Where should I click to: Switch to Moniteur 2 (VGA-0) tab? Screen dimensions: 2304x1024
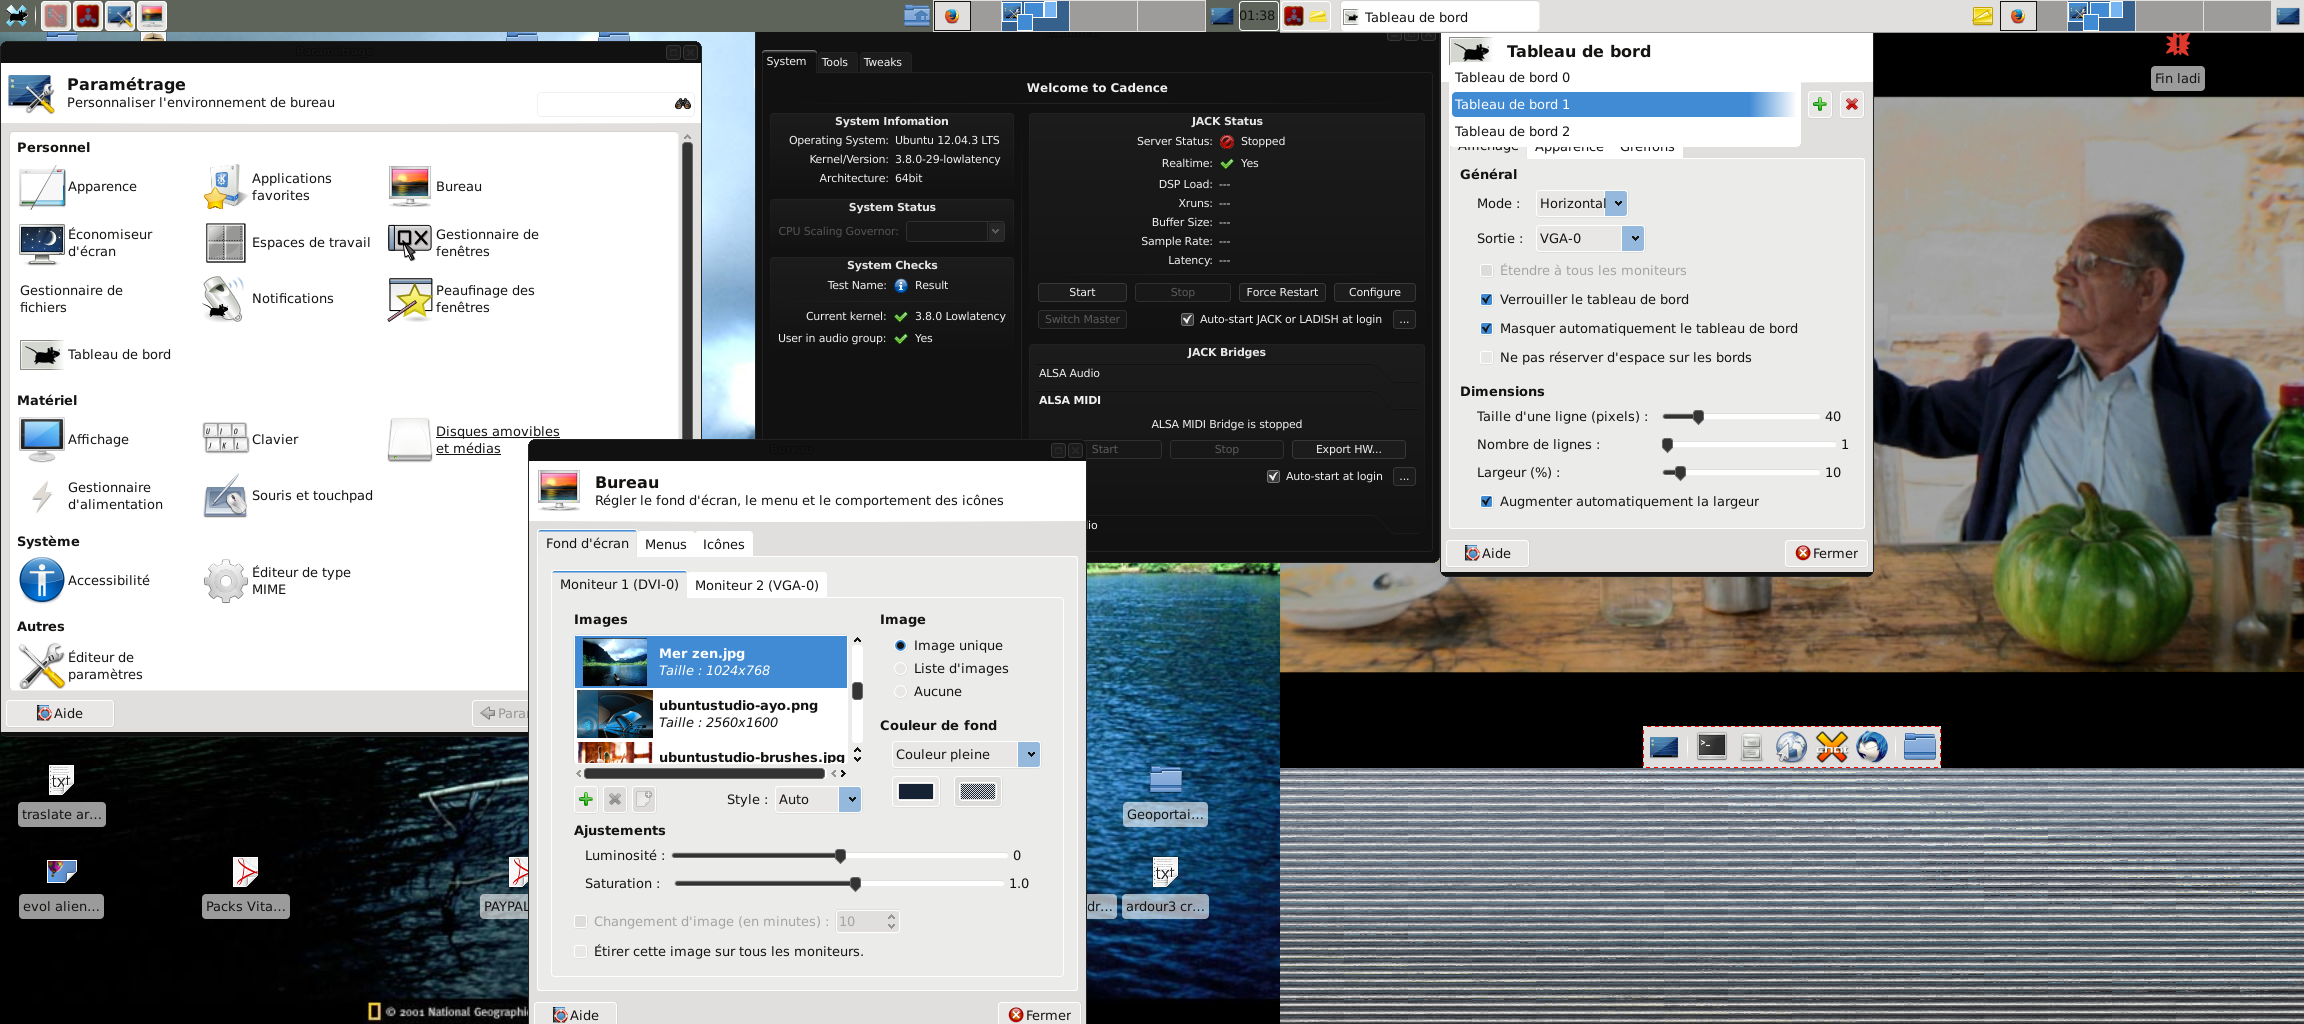click(x=756, y=585)
